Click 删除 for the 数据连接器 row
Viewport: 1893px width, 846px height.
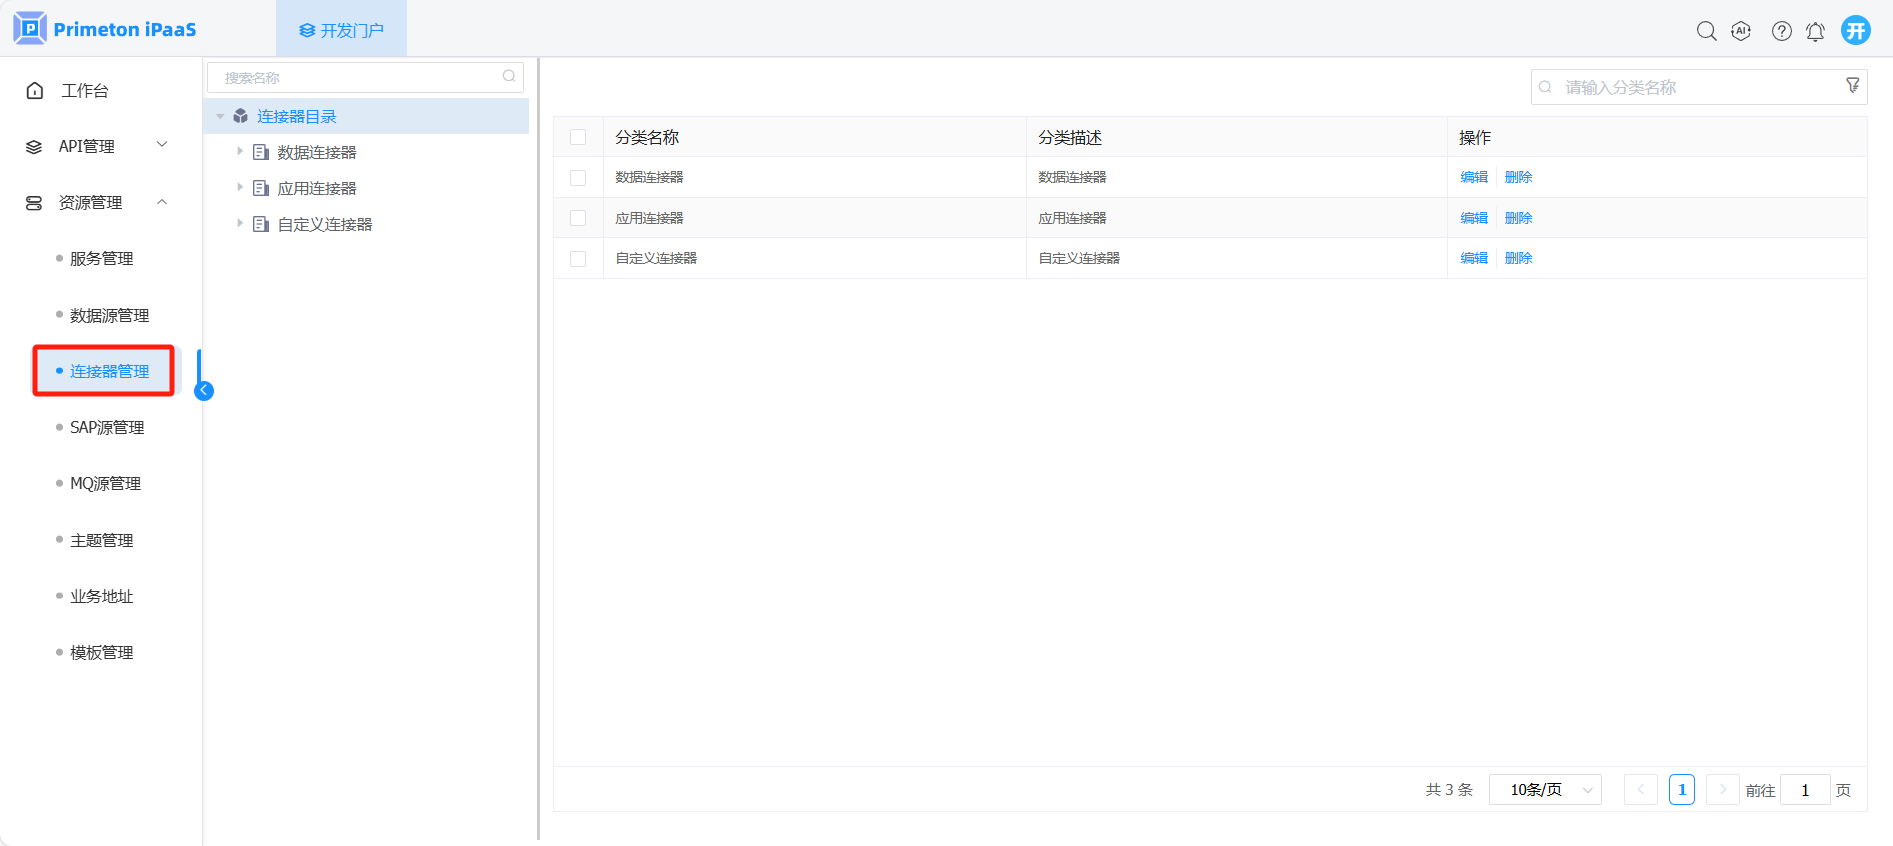click(x=1518, y=177)
